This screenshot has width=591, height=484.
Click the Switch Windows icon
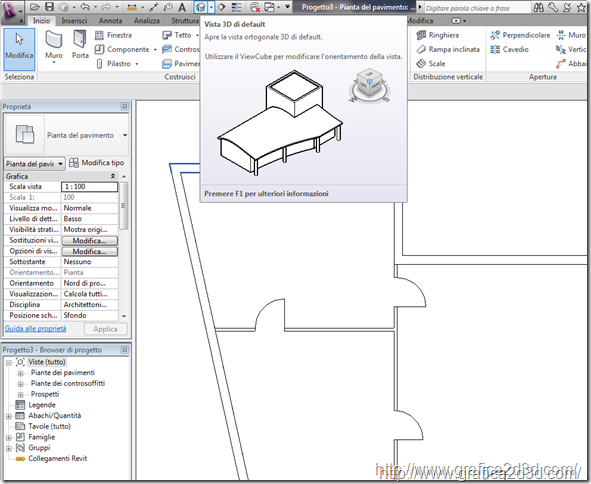[270, 7]
